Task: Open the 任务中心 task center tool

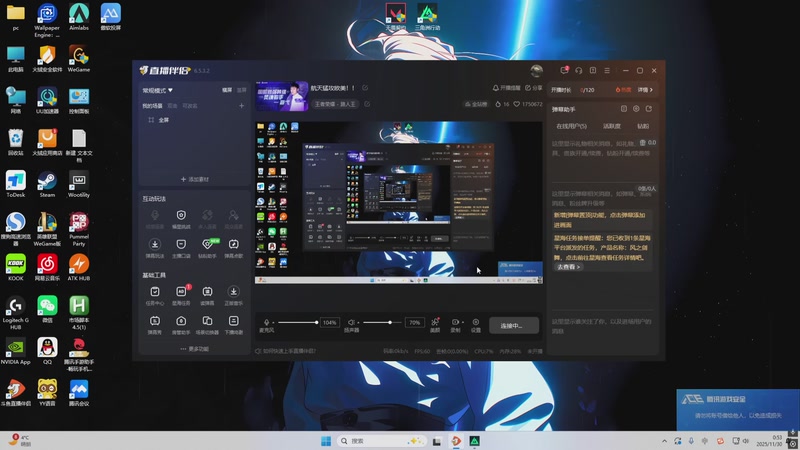Action: pyautogui.click(x=155, y=295)
